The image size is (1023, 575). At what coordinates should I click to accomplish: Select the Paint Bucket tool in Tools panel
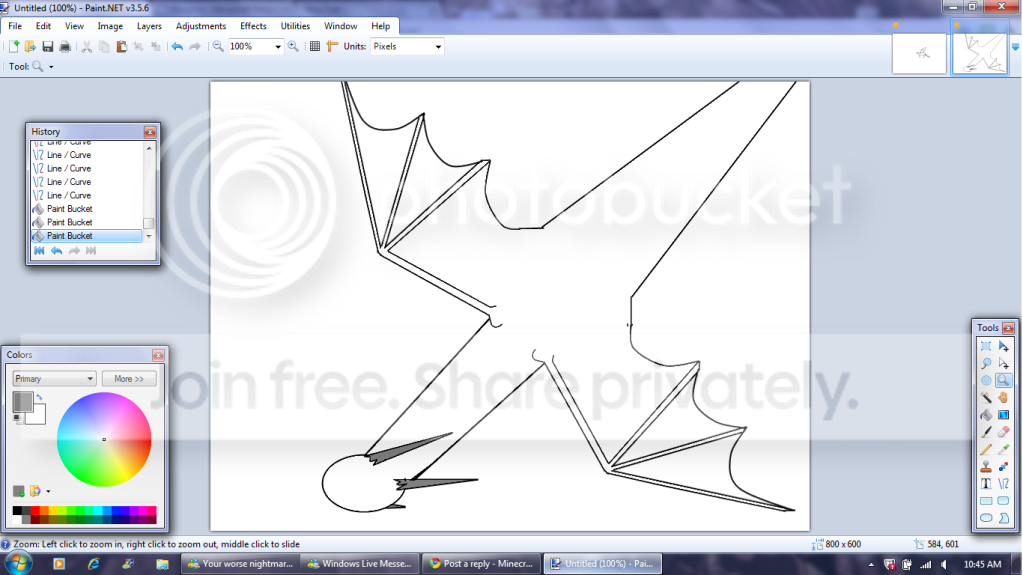[x=986, y=415]
